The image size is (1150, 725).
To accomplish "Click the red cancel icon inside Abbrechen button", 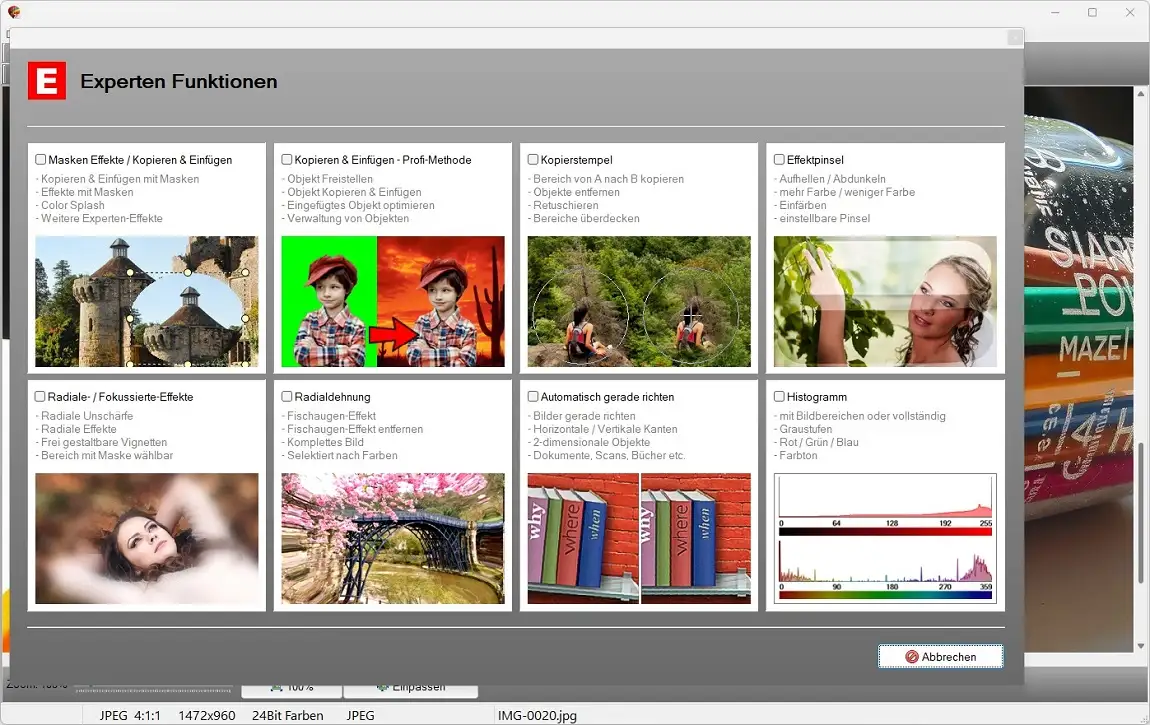I will pos(909,656).
